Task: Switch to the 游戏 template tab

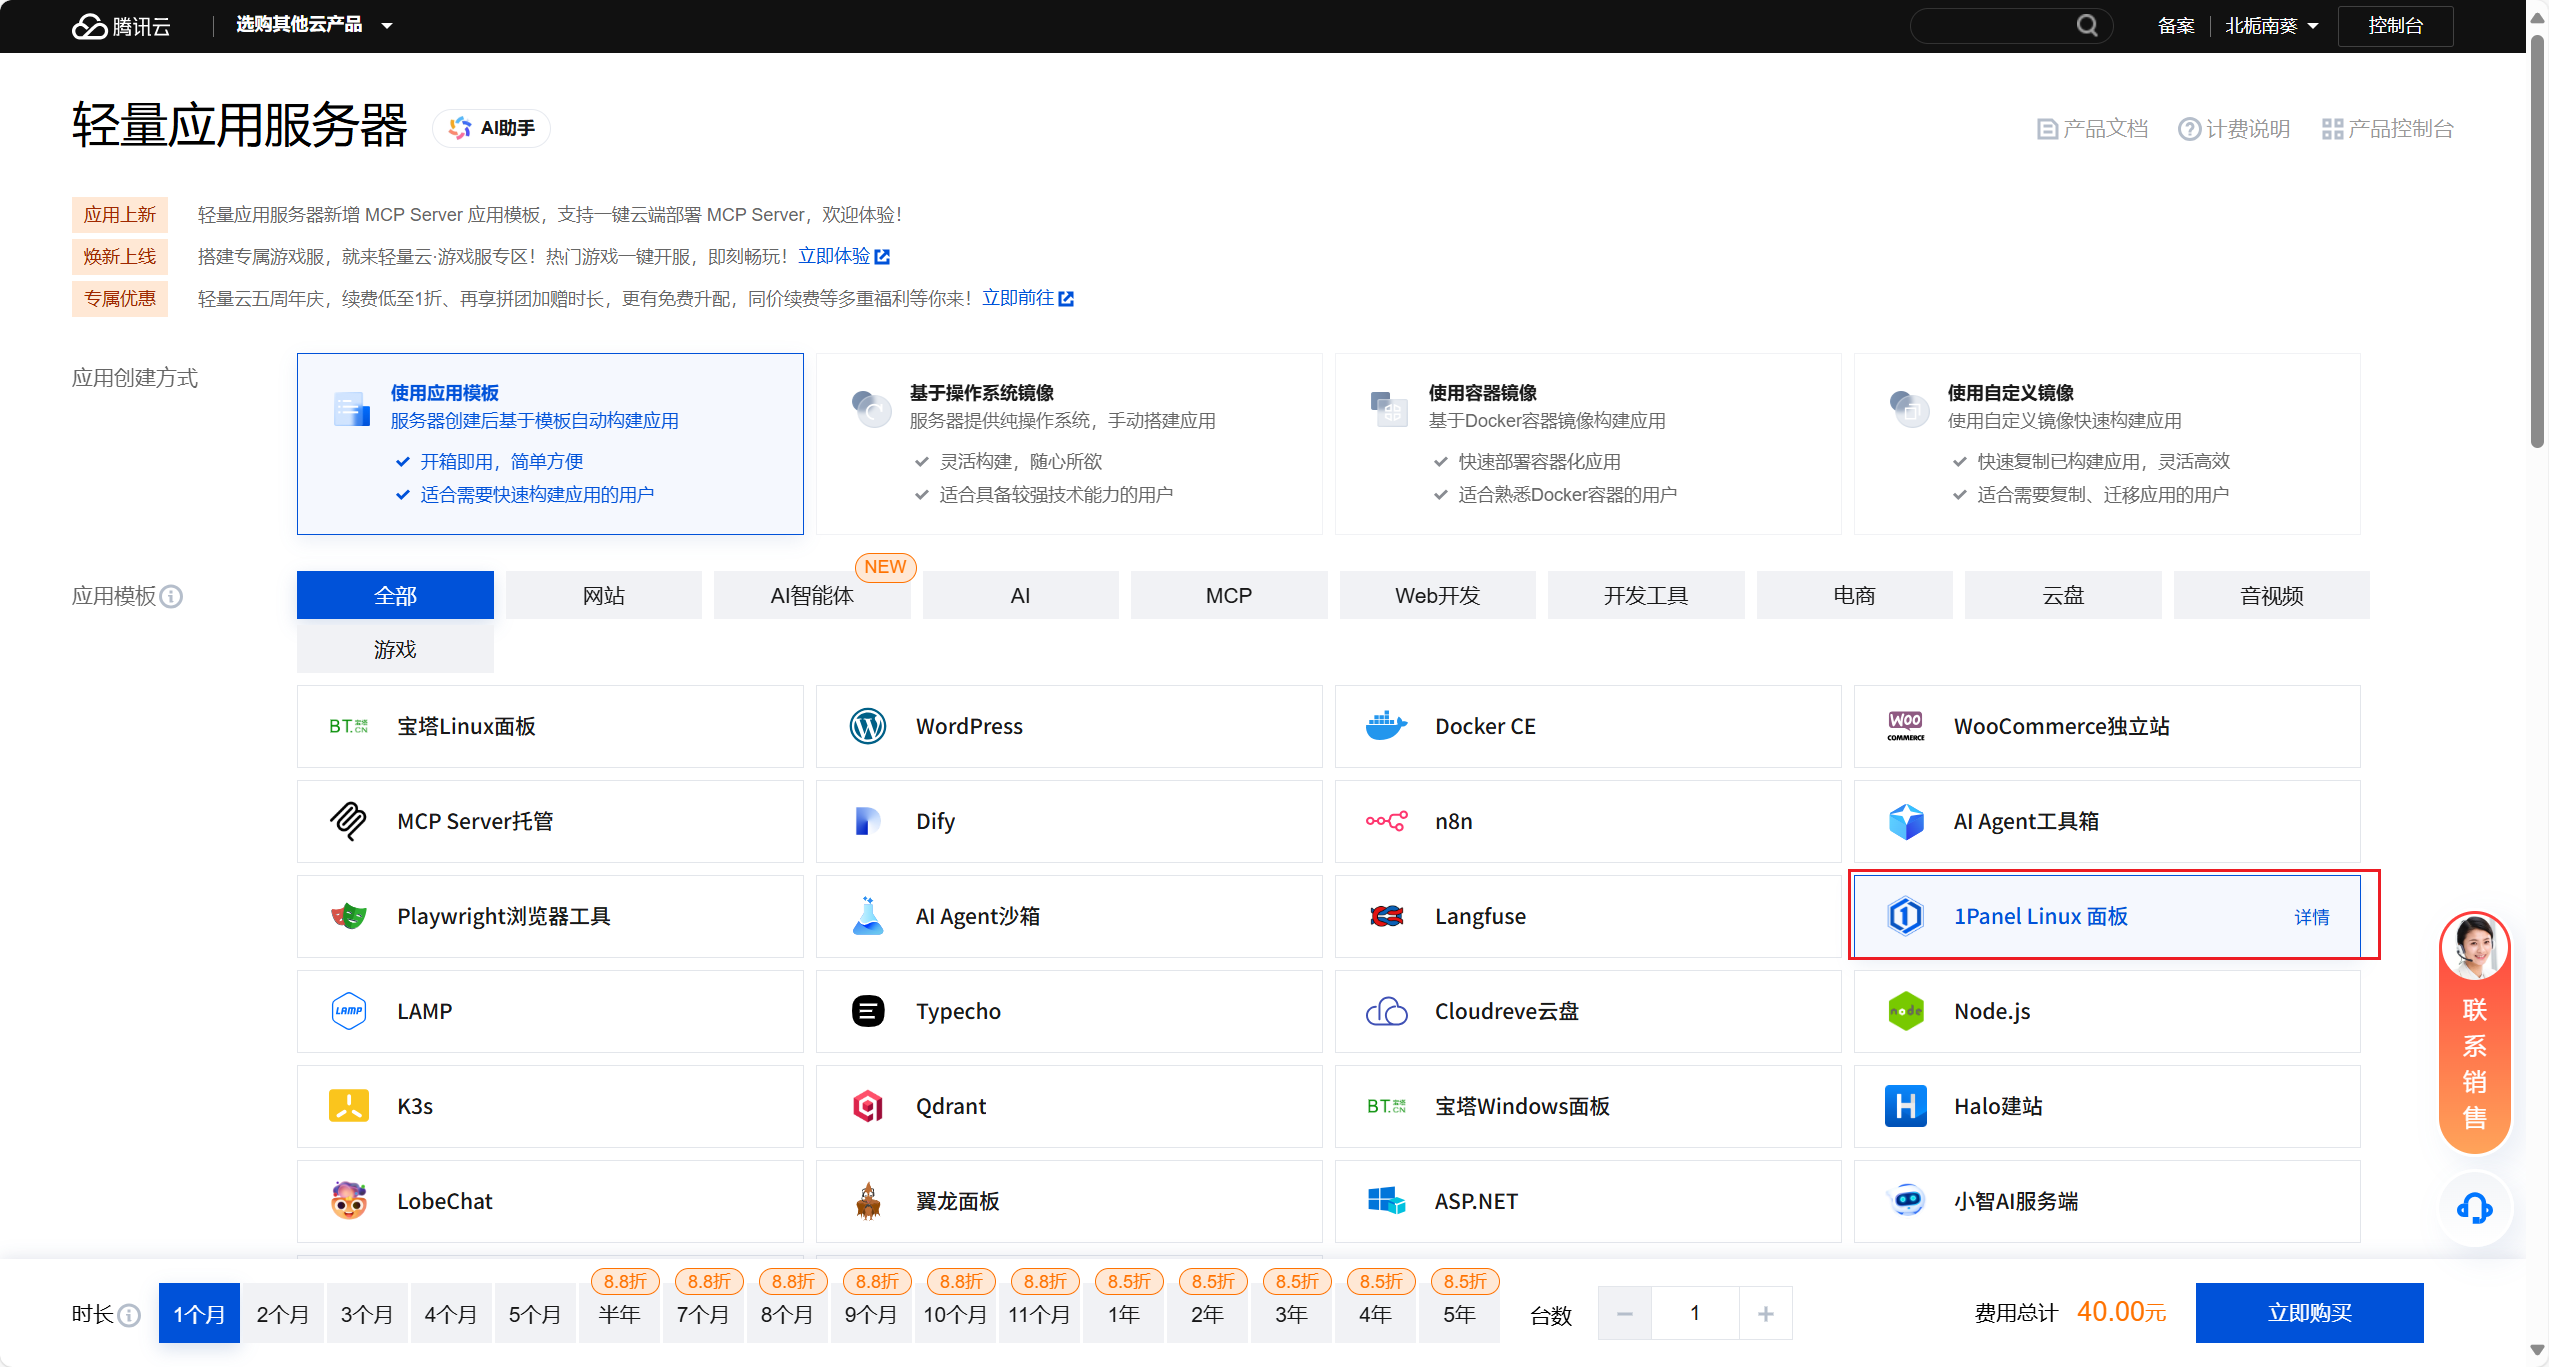Action: pyautogui.click(x=395, y=649)
